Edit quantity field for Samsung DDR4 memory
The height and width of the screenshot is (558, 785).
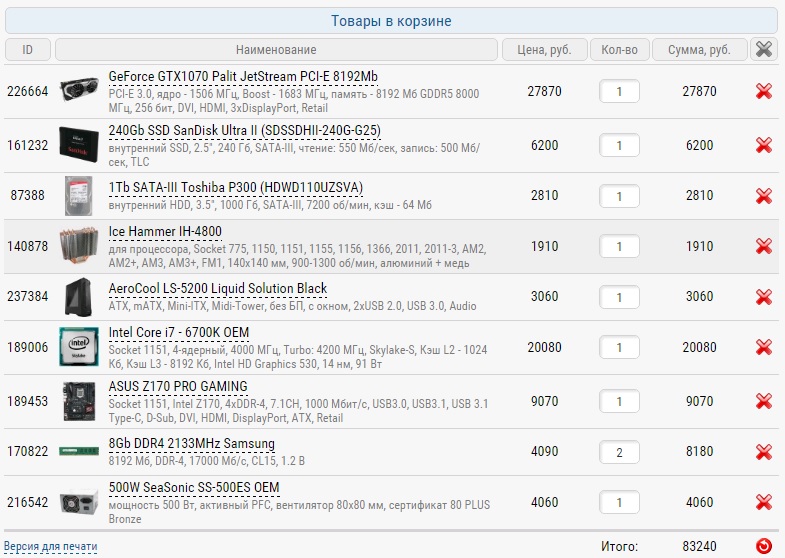[x=619, y=452]
